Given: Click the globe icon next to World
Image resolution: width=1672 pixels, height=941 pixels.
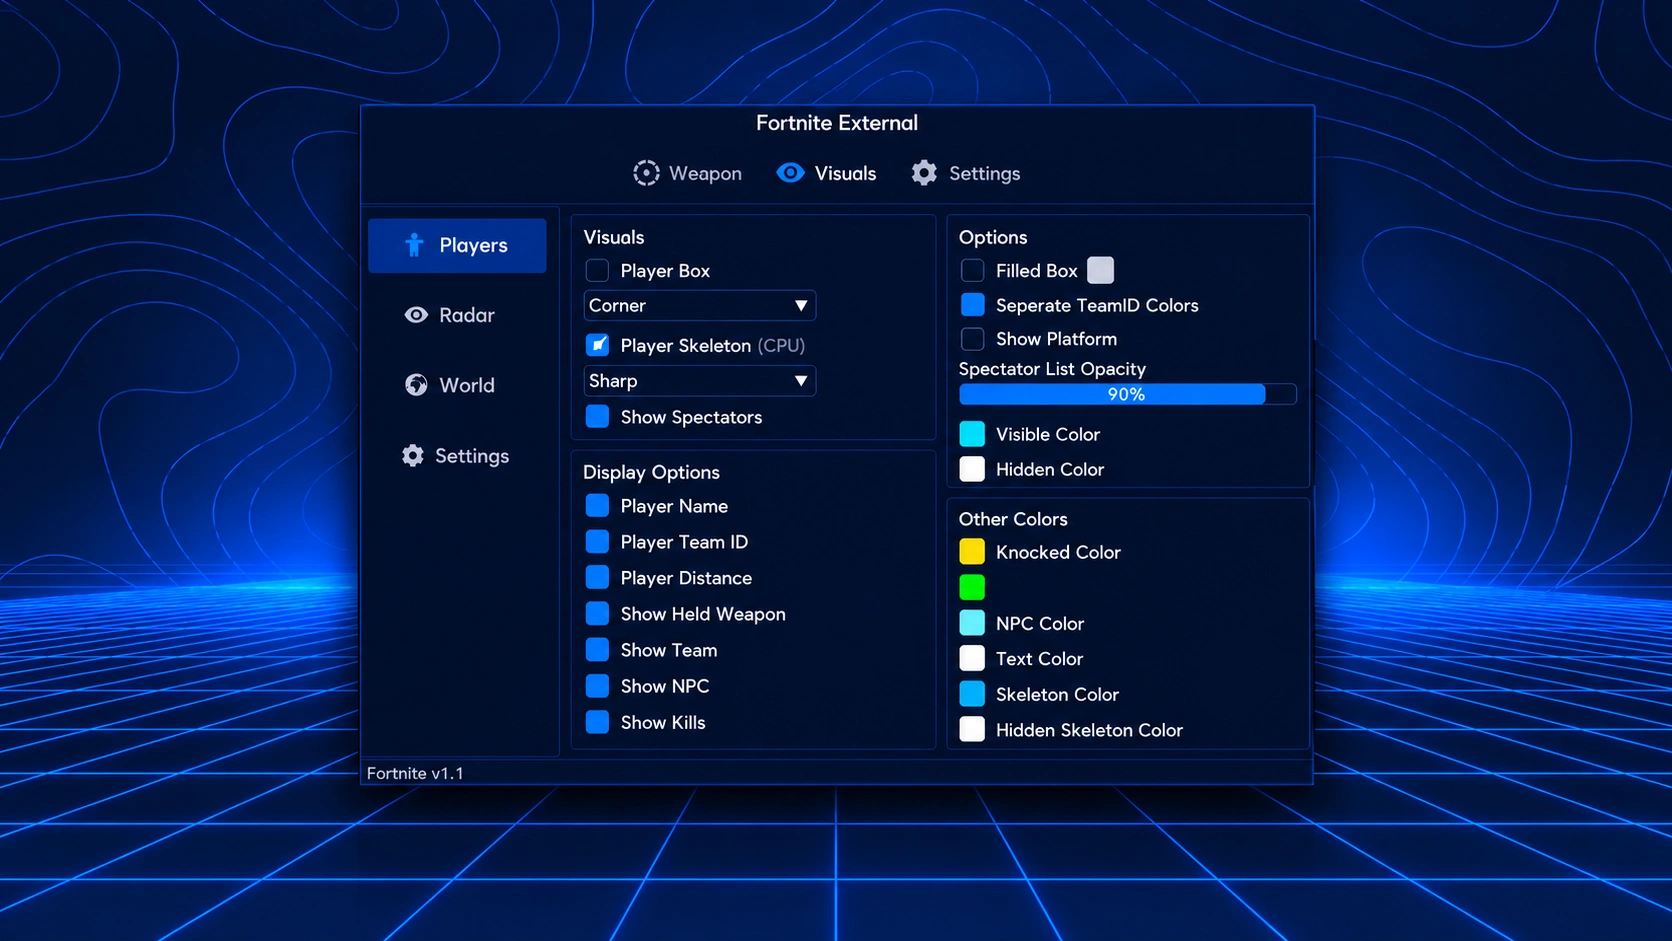Looking at the screenshot, I should coord(416,385).
